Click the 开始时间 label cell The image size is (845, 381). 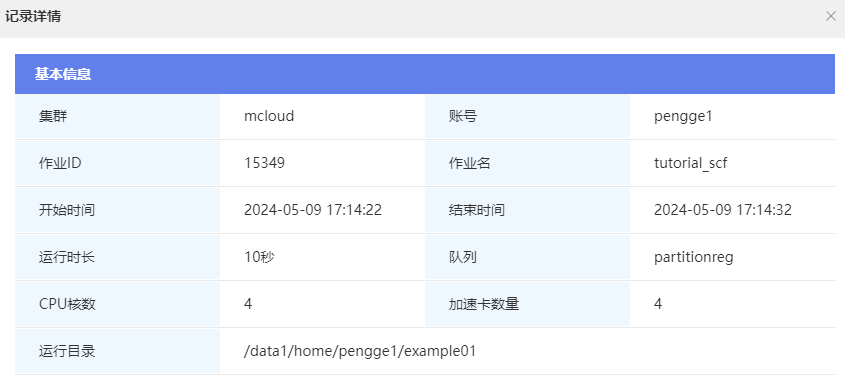tap(117, 210)
